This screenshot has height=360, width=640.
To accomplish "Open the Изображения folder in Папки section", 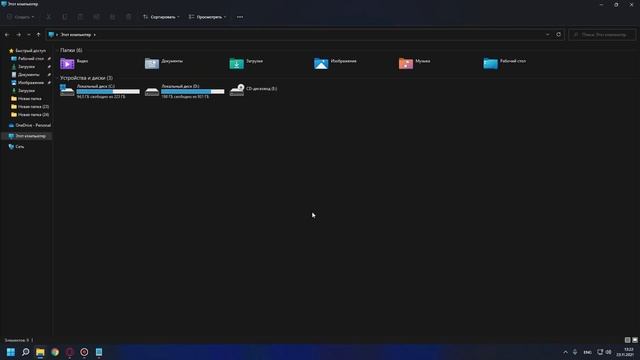I will tap(335, 63).
